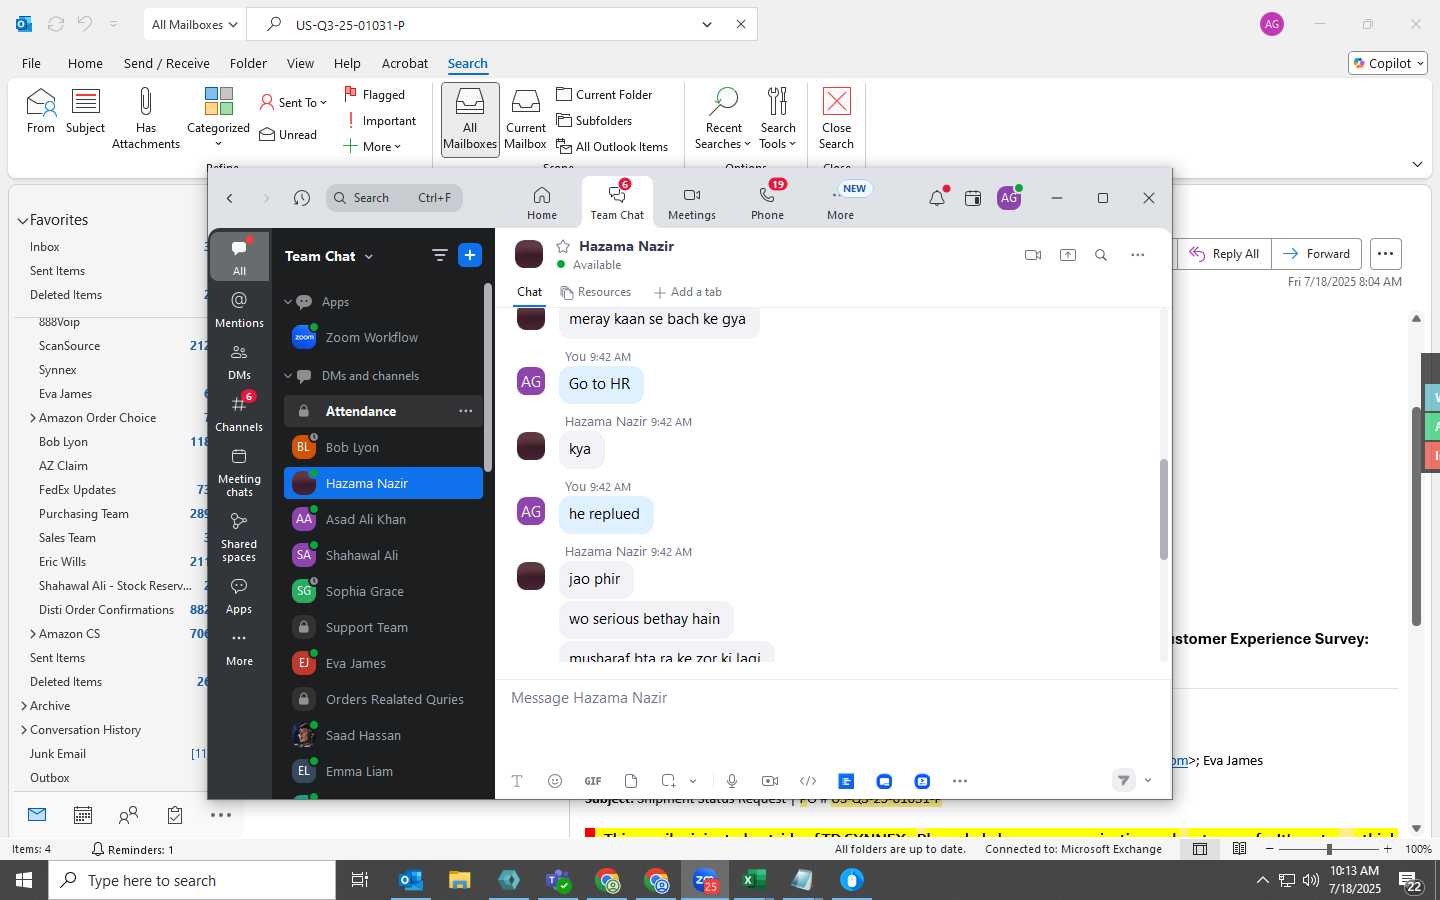Open Bob Lyon chat
The width and height of the screenshot is (1440, 900).
383,447
